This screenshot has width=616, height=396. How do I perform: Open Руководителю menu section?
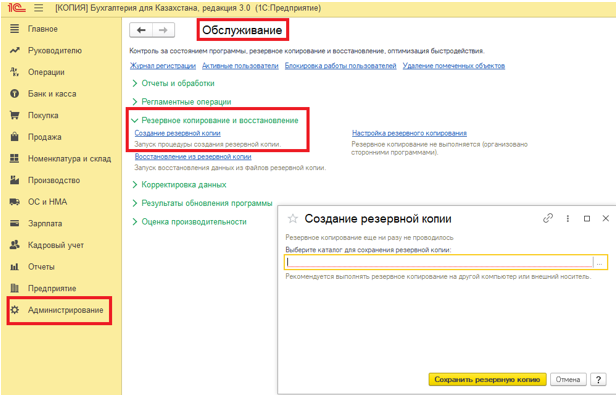pos(55,51)
